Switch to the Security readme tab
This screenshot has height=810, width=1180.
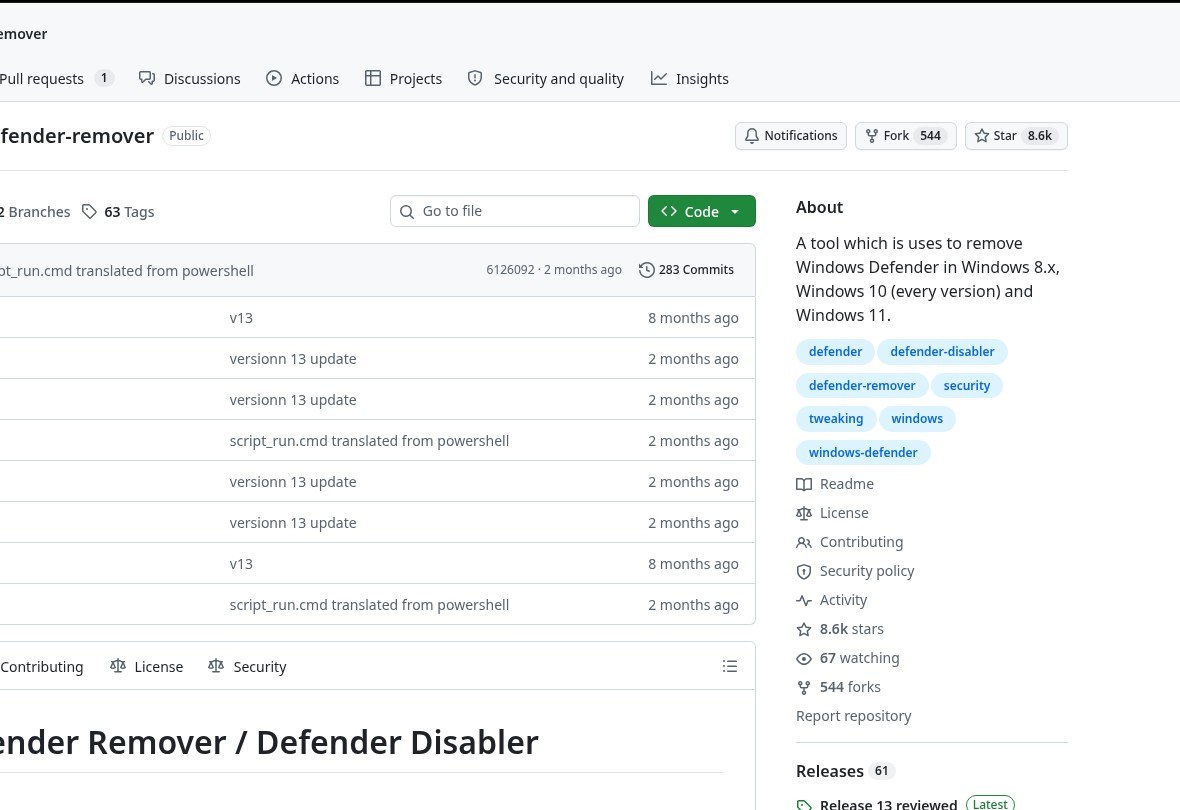point(248,666)
